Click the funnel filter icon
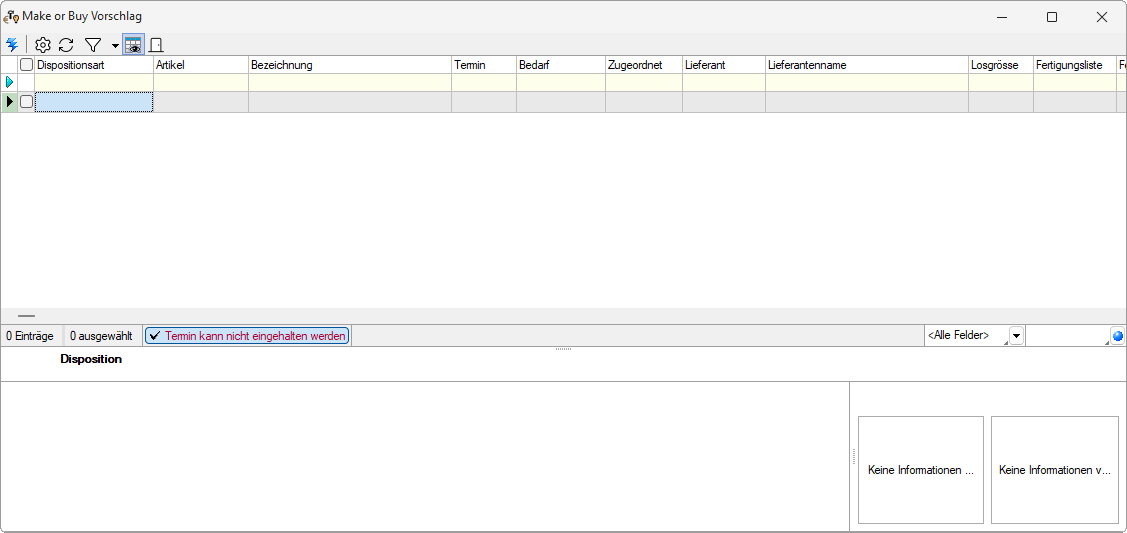This screenshot has width=1127, height=533. [93, 45]
